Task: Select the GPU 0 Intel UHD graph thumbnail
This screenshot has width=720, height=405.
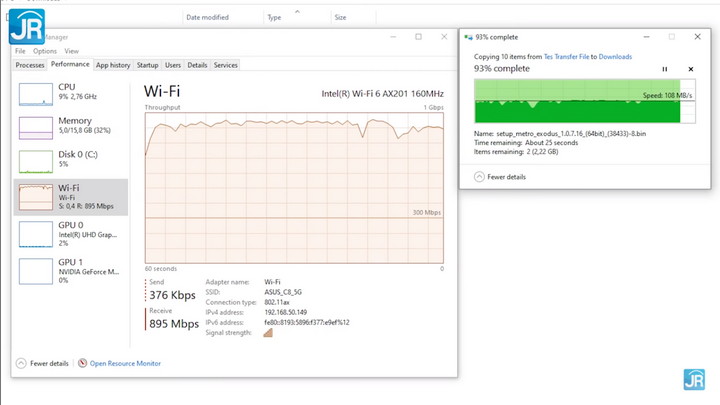Action: pos(36,234)
